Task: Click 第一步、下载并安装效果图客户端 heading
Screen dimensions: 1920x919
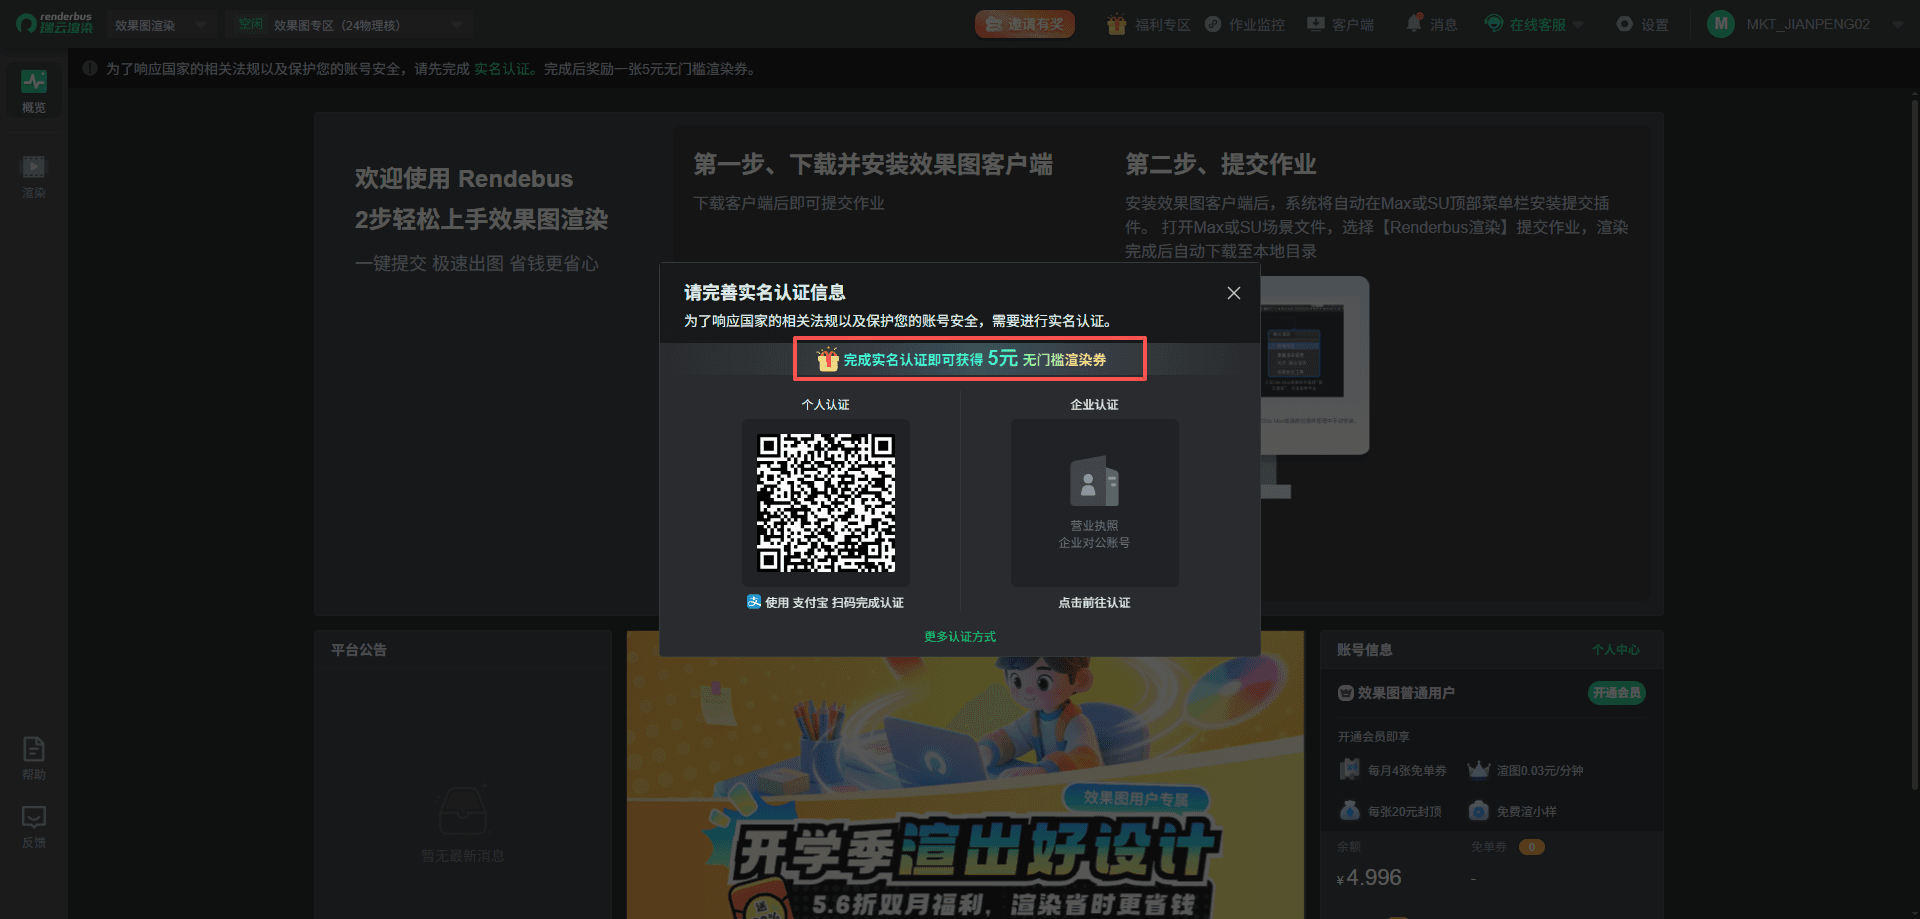Action: click(873, 165)
